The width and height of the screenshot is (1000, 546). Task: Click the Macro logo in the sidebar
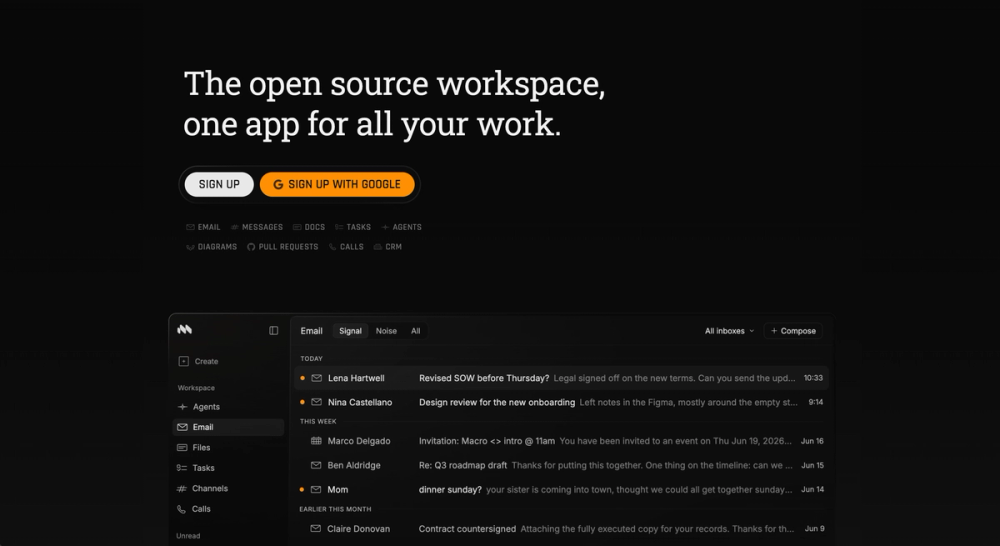click(184, 330)
